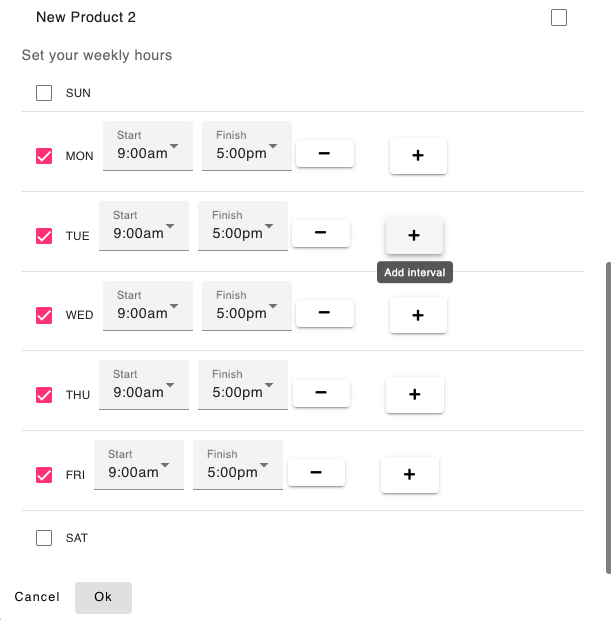
Task: Click the minus icon for Tuesday
Action: (x=320, y=233)
